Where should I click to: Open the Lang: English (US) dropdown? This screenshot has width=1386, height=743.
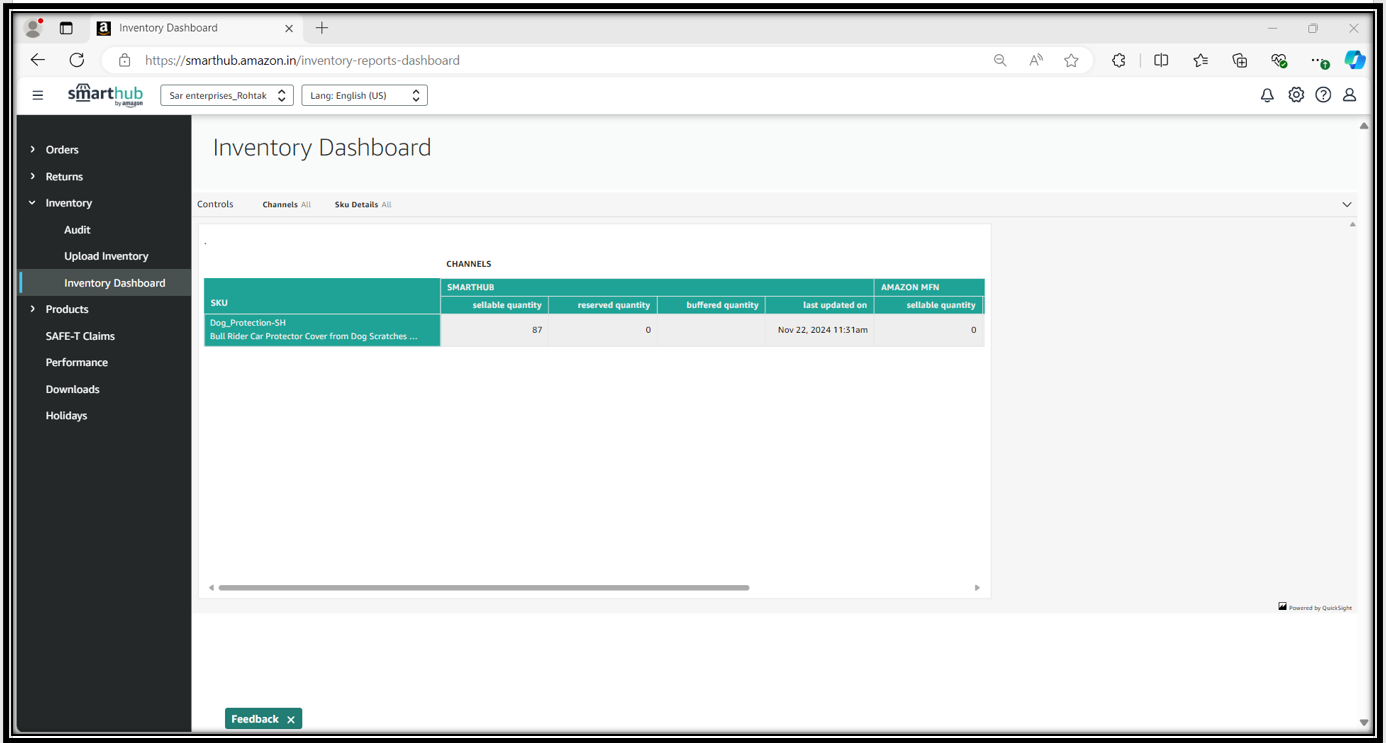pyautogui.click(x=365, y=95)
